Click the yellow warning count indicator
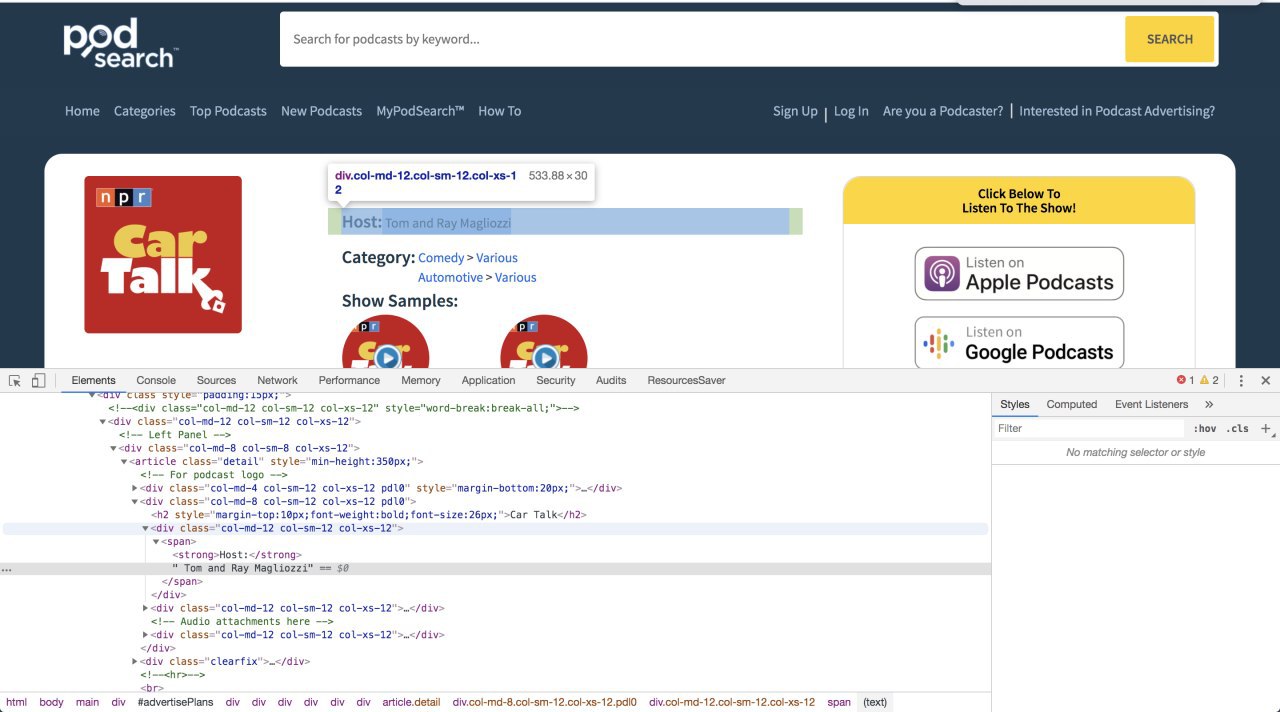The height and width of the screenshot is (712, 1280). [x=1209, y=380]
